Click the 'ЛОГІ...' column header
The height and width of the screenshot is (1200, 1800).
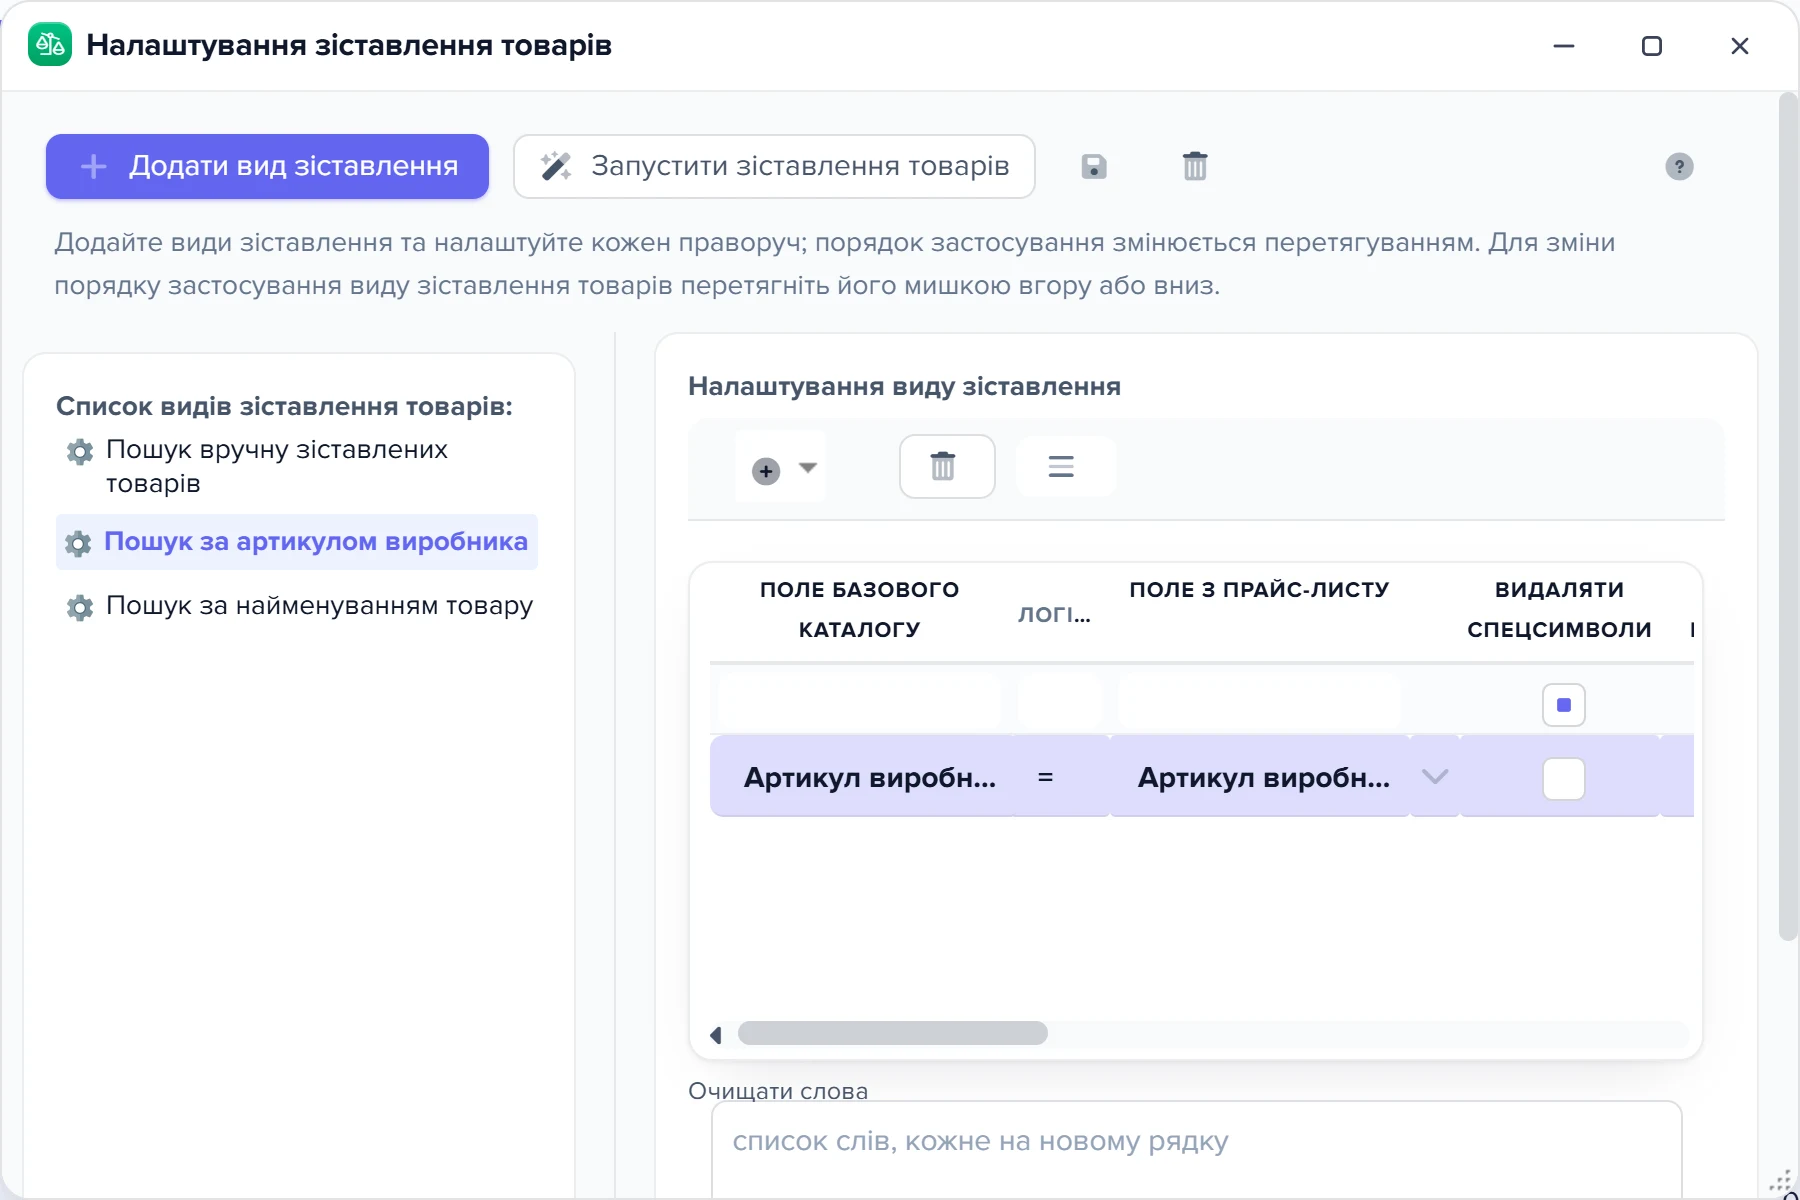point(1054,614)
